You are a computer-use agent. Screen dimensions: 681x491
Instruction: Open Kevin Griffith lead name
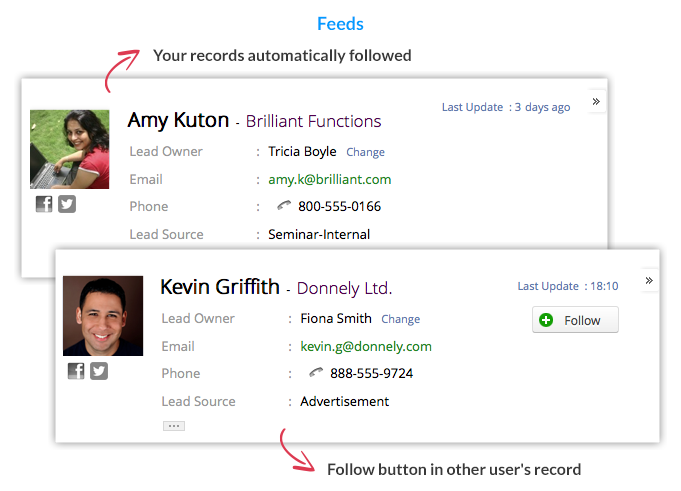pos(220,287)
